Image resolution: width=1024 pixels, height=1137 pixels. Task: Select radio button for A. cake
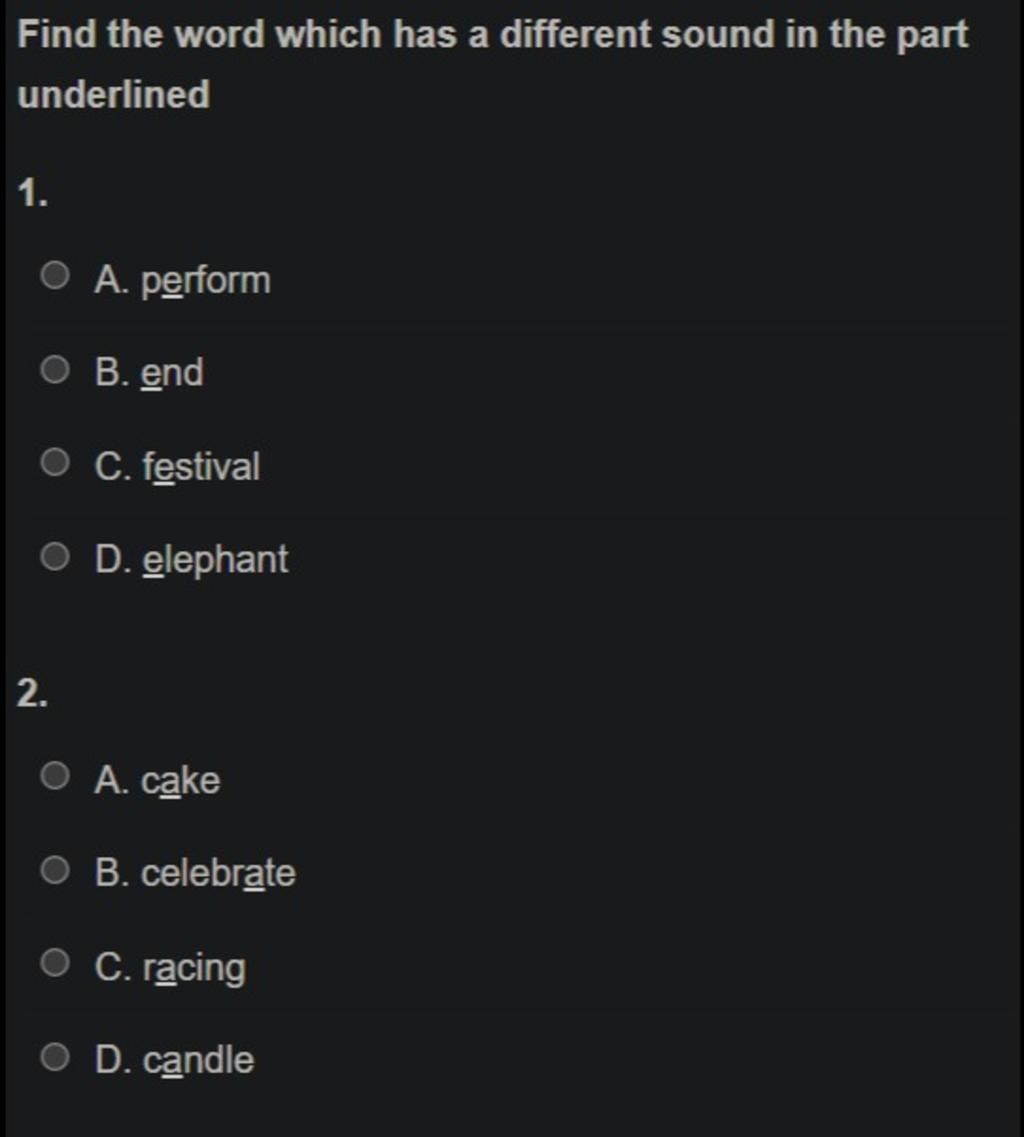click(x=55, y=776)
